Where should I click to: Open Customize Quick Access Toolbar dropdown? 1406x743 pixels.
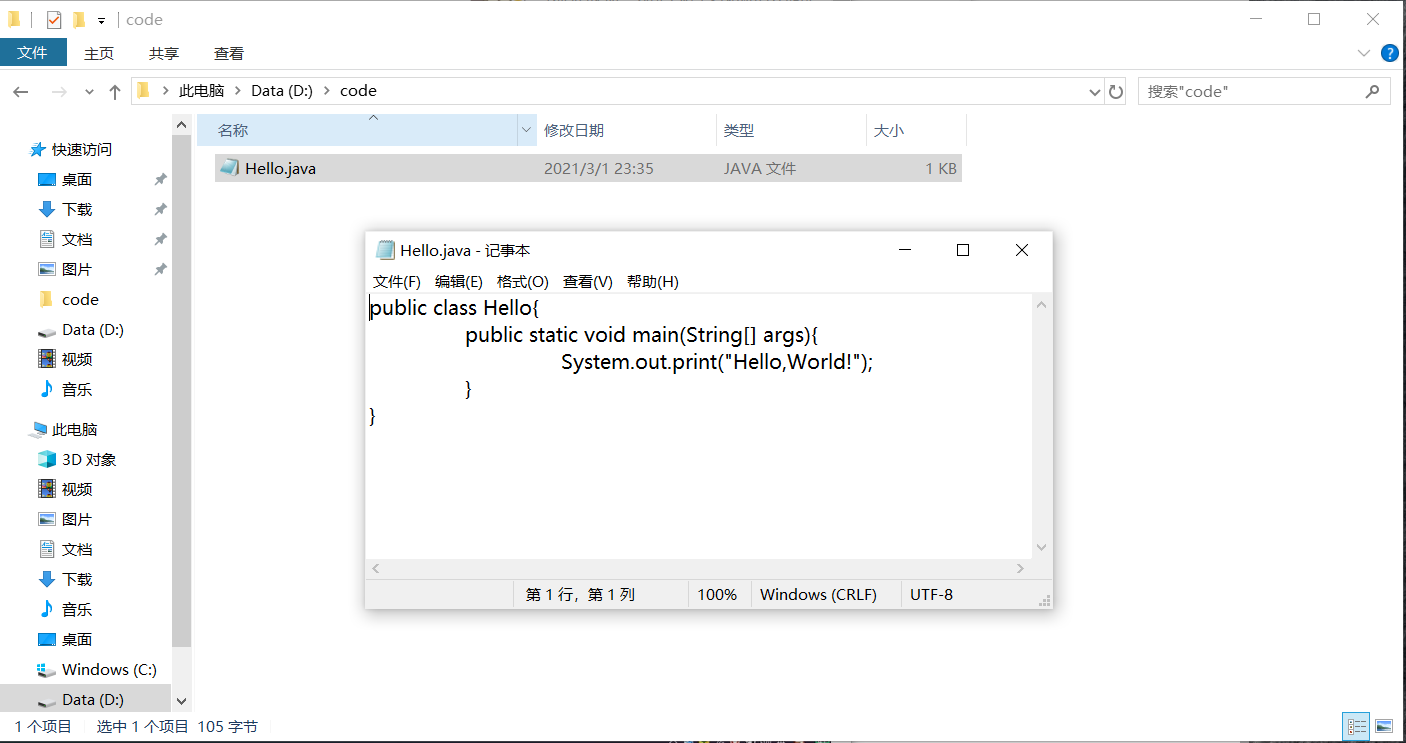[101, 20]
